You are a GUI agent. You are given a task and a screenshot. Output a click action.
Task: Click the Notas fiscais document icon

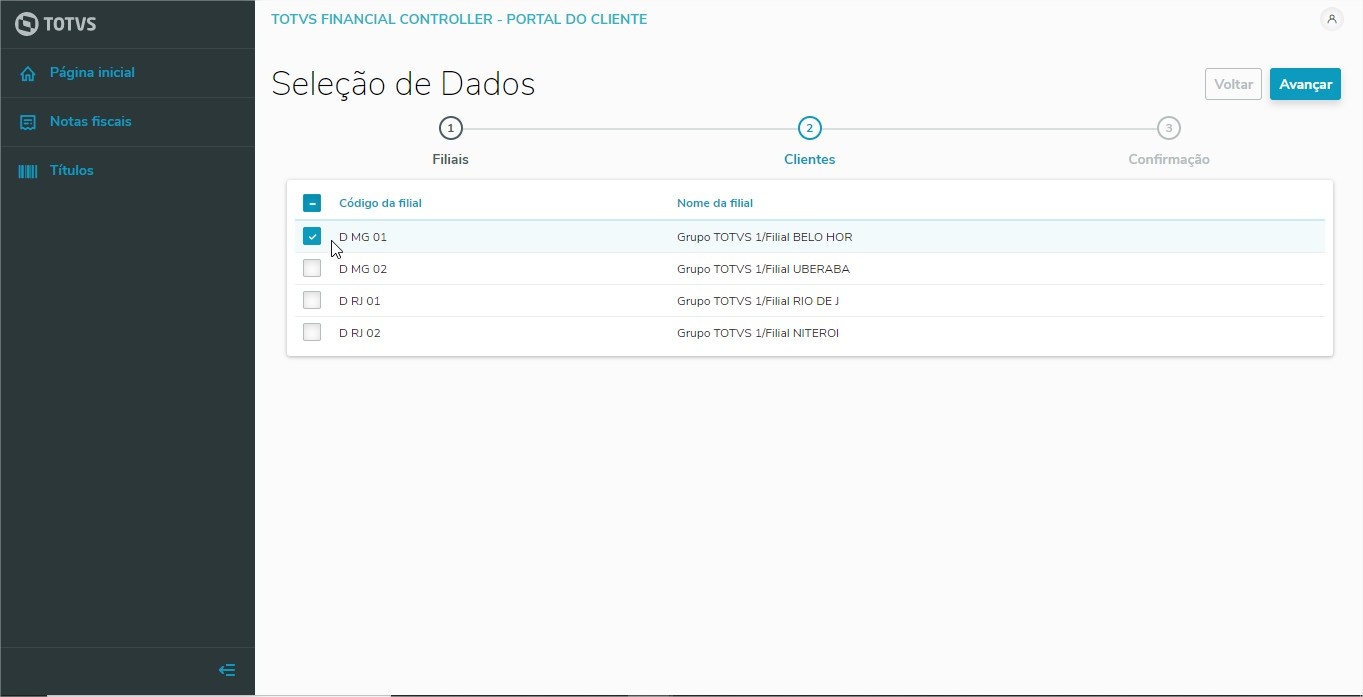[x=28, y=122]
